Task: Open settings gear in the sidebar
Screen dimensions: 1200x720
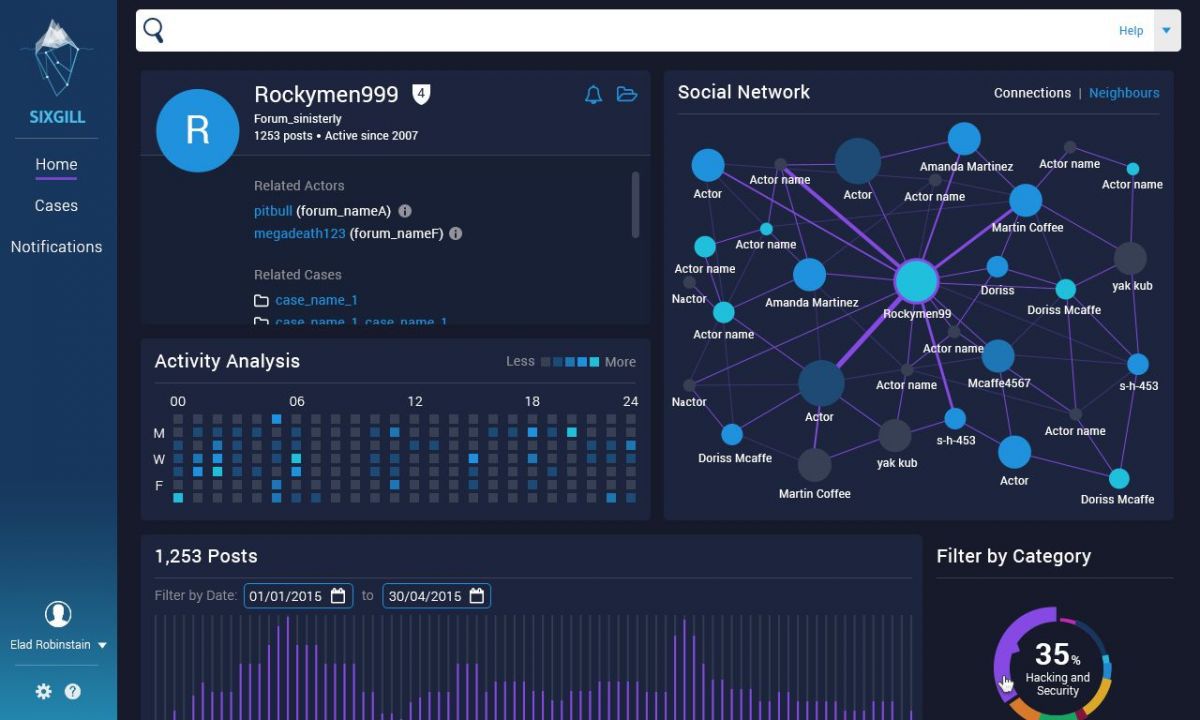Action: [x=43, y=691]
